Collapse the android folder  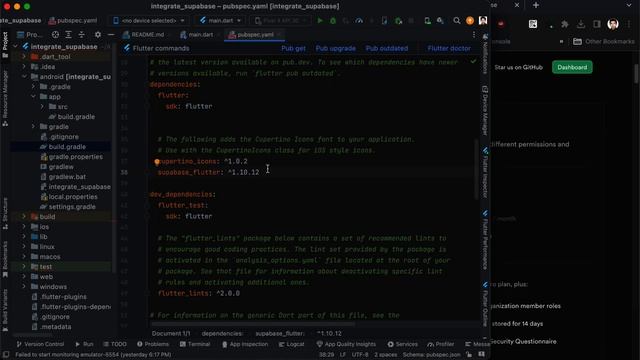click(24, 77)
